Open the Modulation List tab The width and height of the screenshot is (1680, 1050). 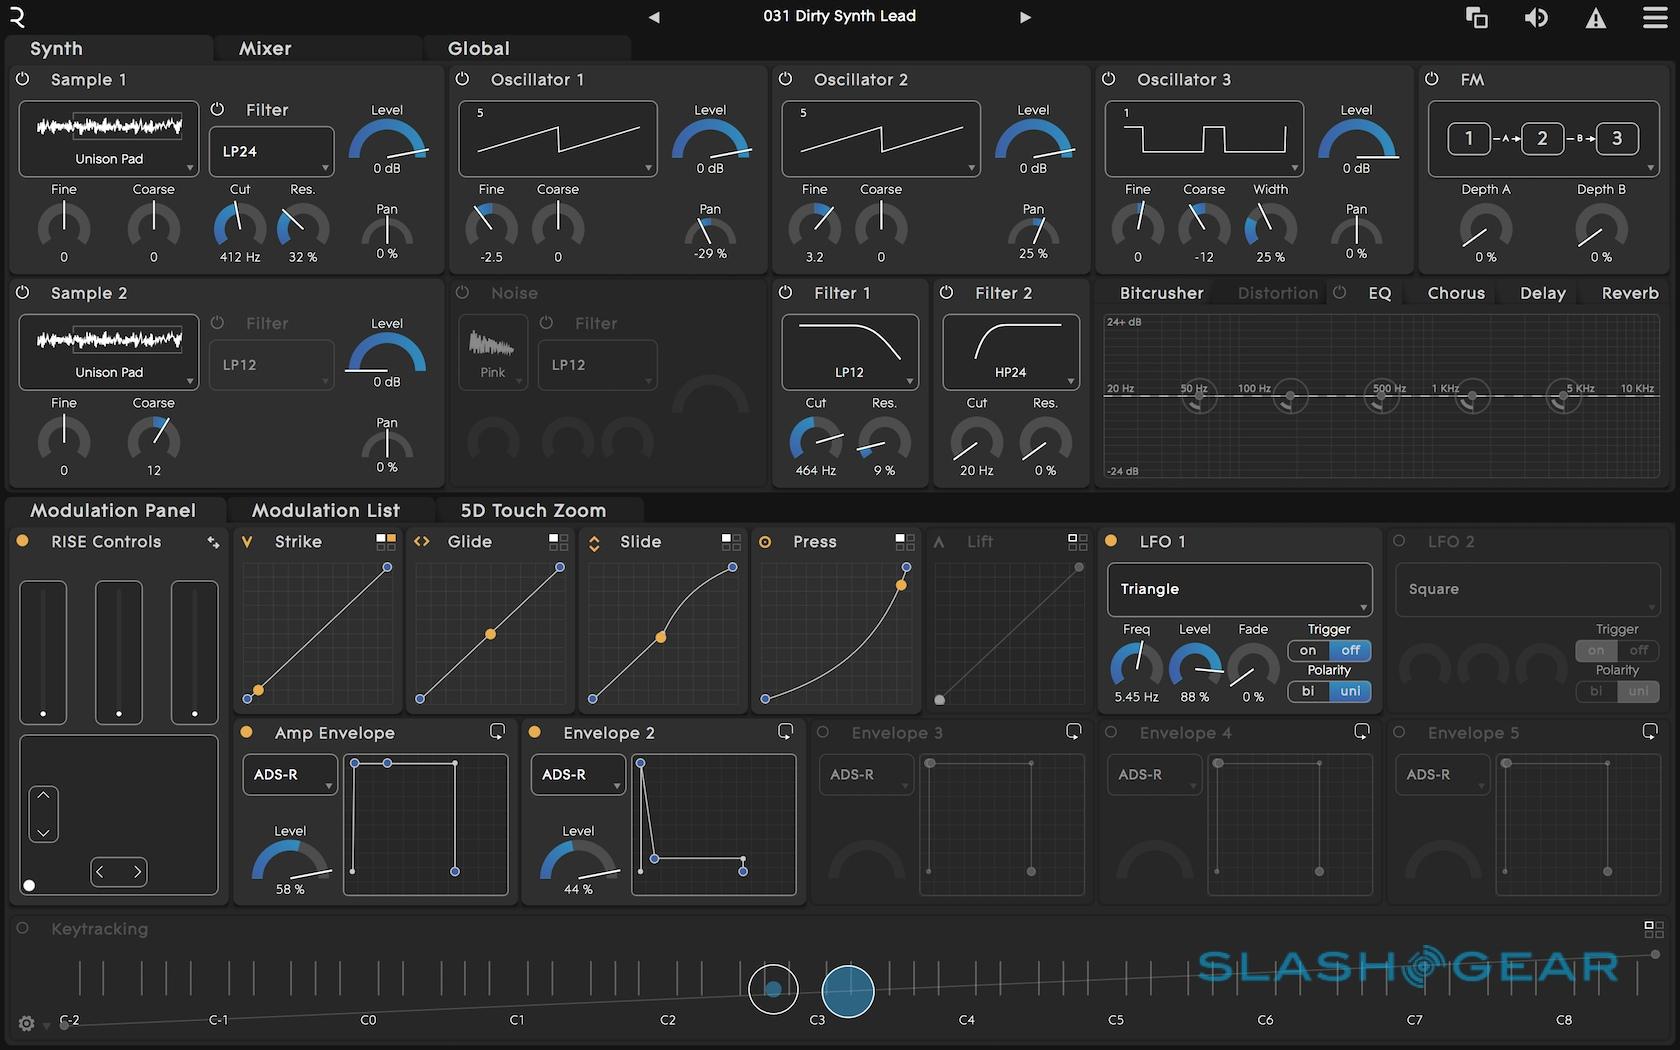click(x=326, y=510)
